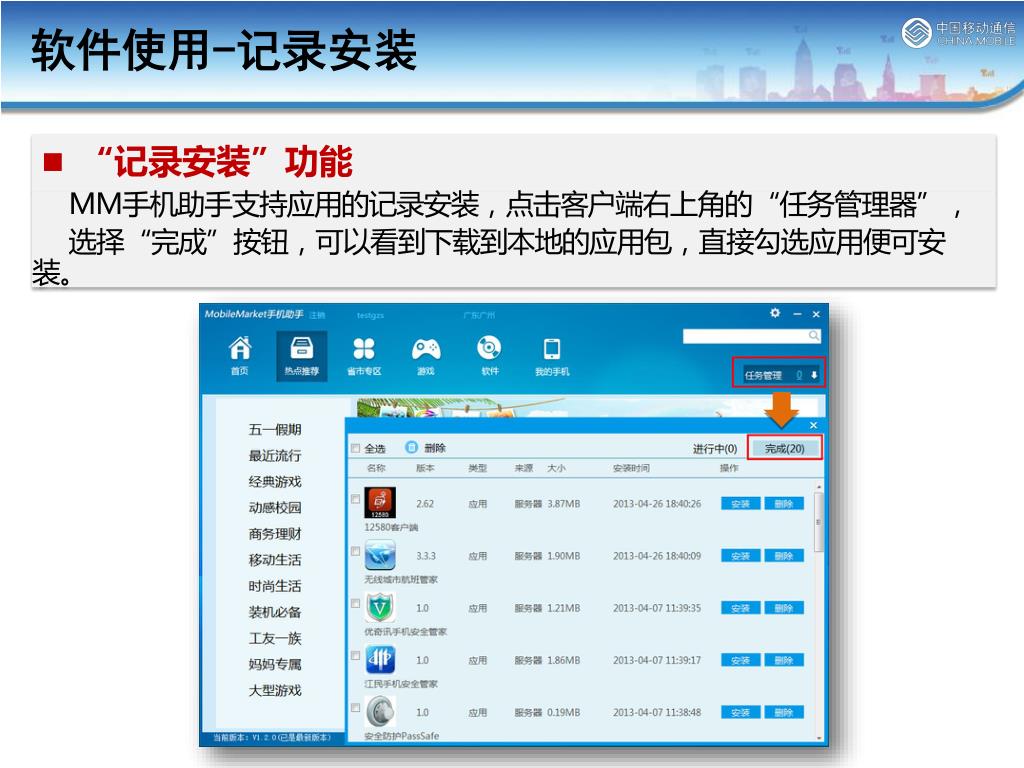Screen dimensions: 1024x768
Task: Install the 安全防护PassSafe app
Action: (x=741, y=712)
